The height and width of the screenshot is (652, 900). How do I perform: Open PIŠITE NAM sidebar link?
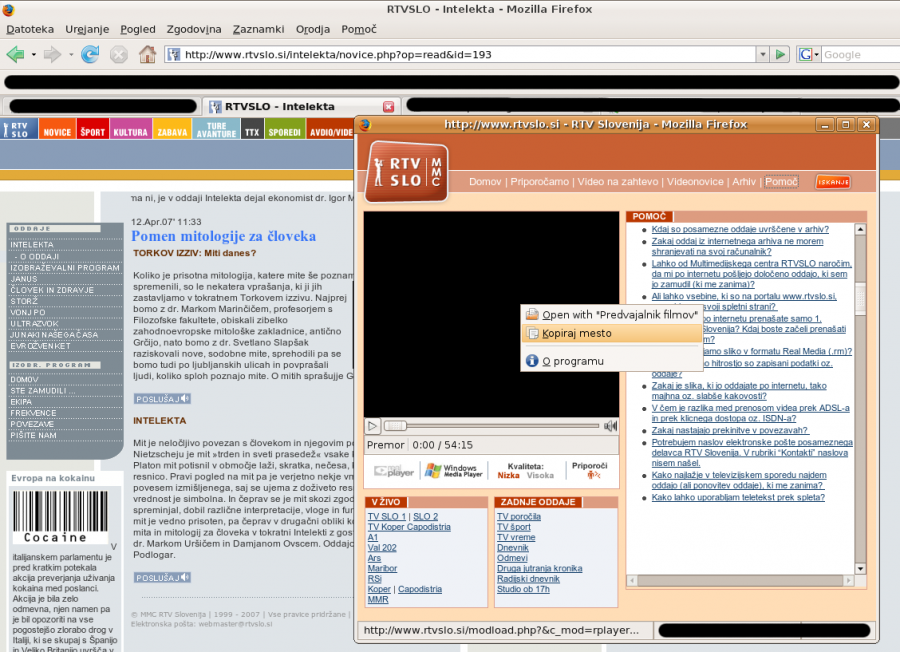click(x=33, y=436)
